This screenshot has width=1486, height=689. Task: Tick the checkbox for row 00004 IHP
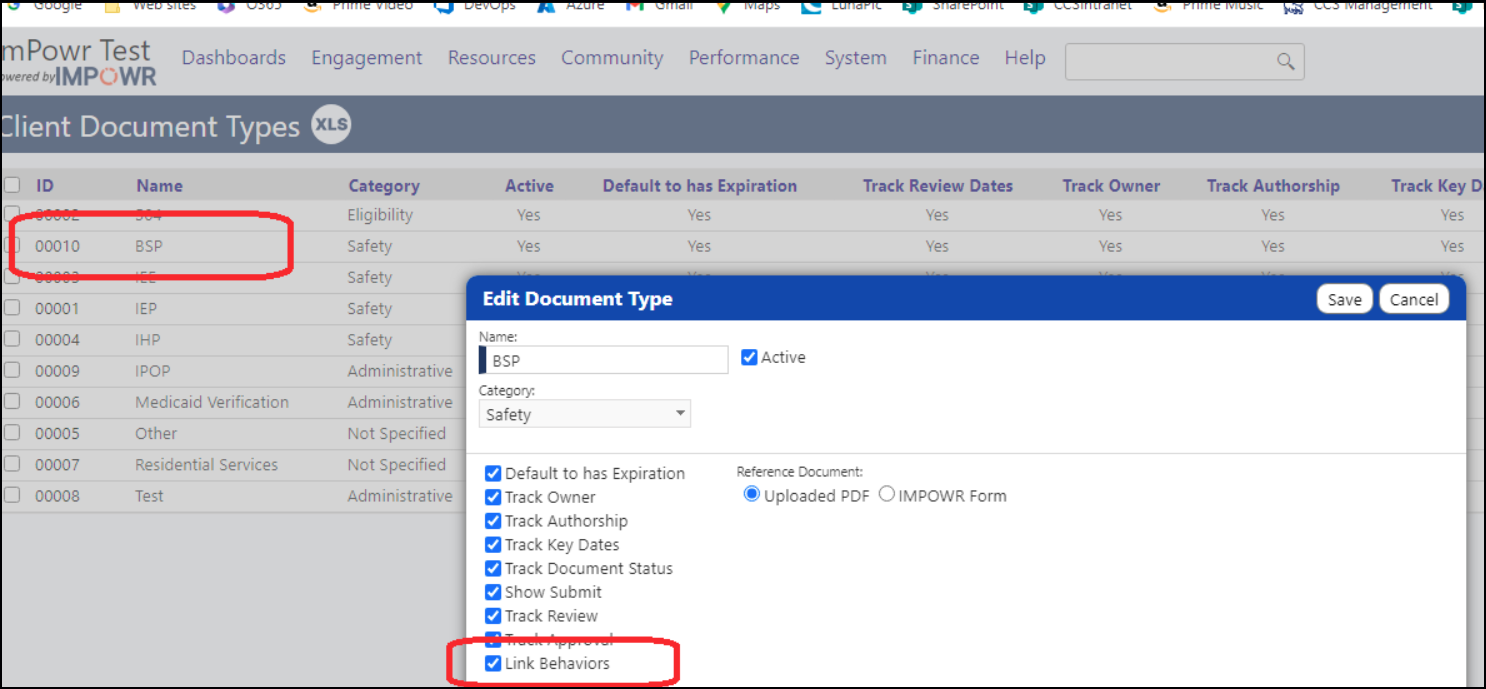[x=12, y=339]
